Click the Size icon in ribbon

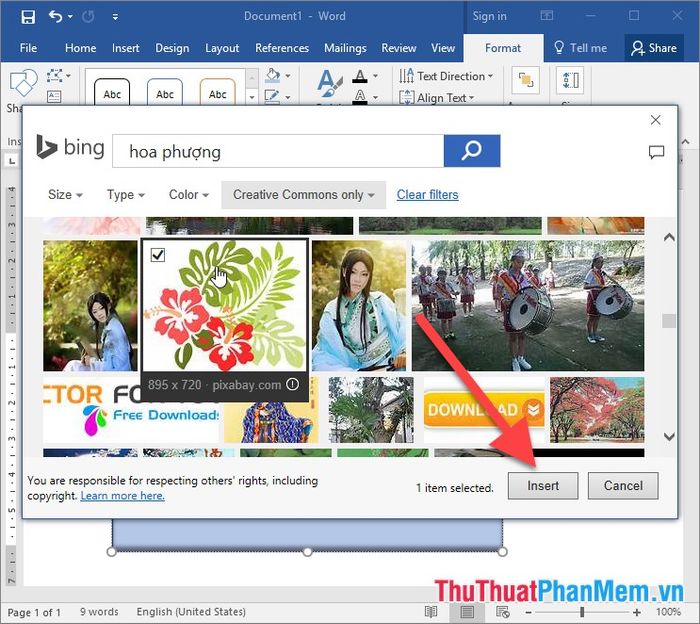tap(570, 80)
